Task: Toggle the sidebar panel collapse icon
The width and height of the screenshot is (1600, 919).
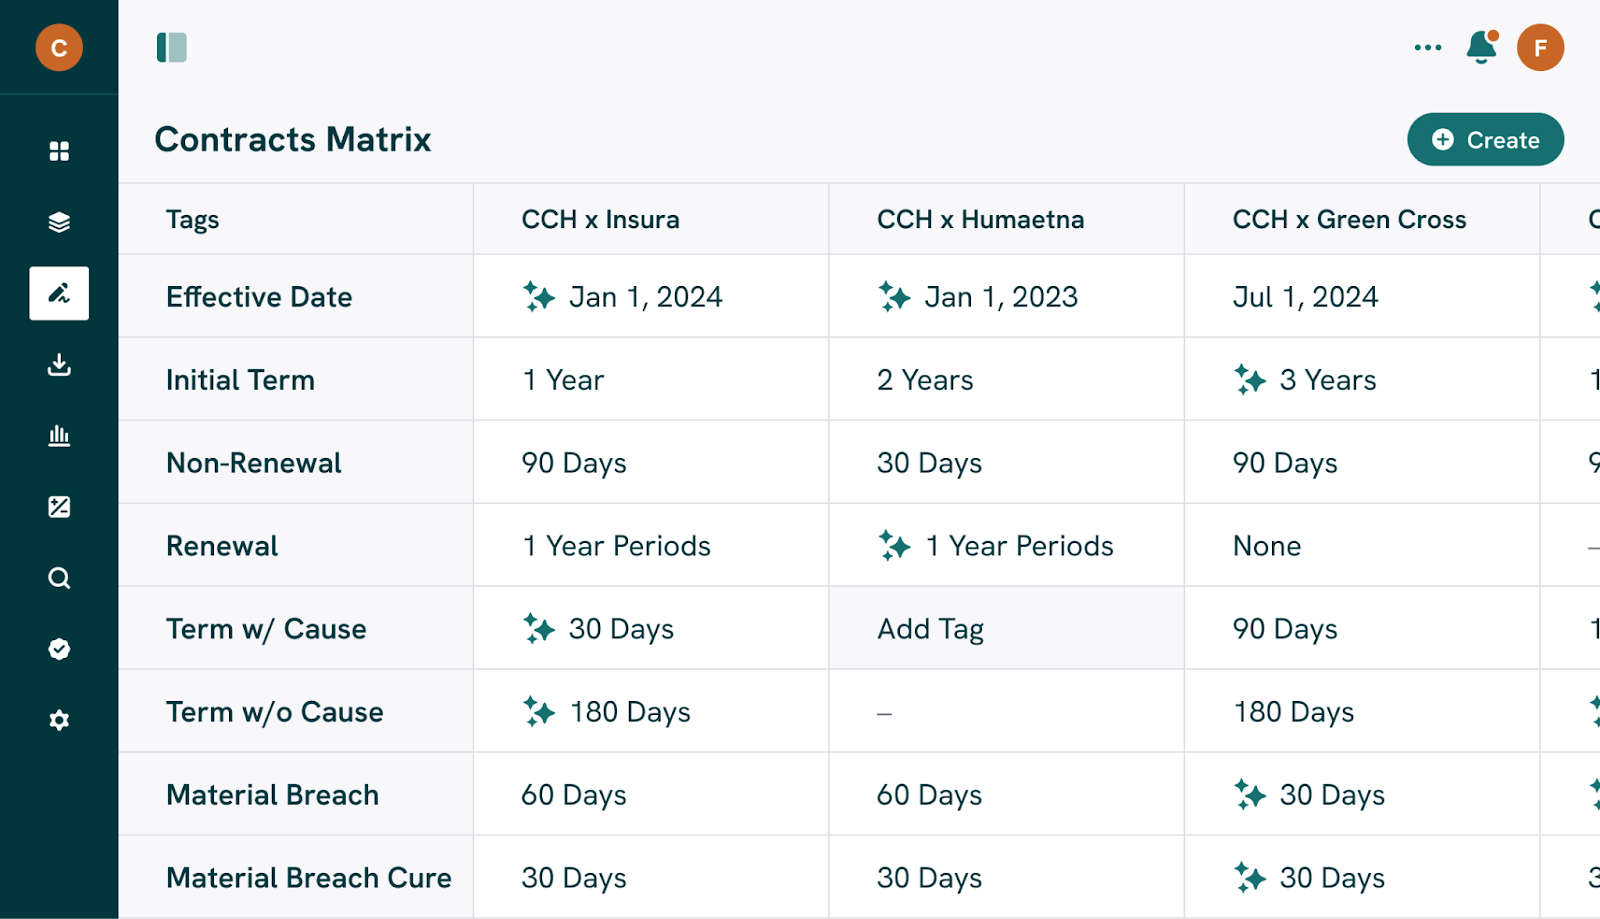Action: [172, 47]
